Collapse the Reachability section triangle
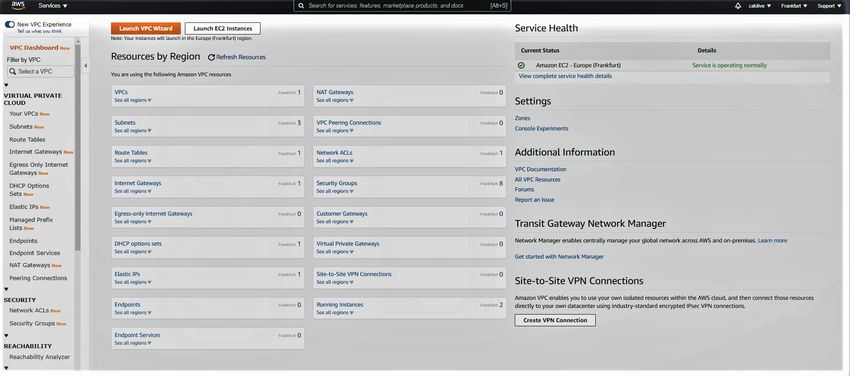This screenshot has width=850, height=376. 7,336
